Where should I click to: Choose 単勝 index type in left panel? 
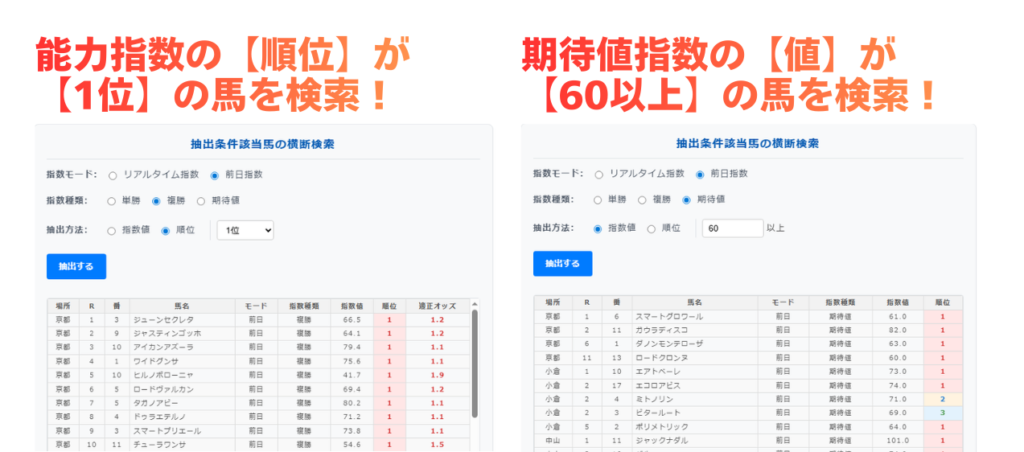113,201
